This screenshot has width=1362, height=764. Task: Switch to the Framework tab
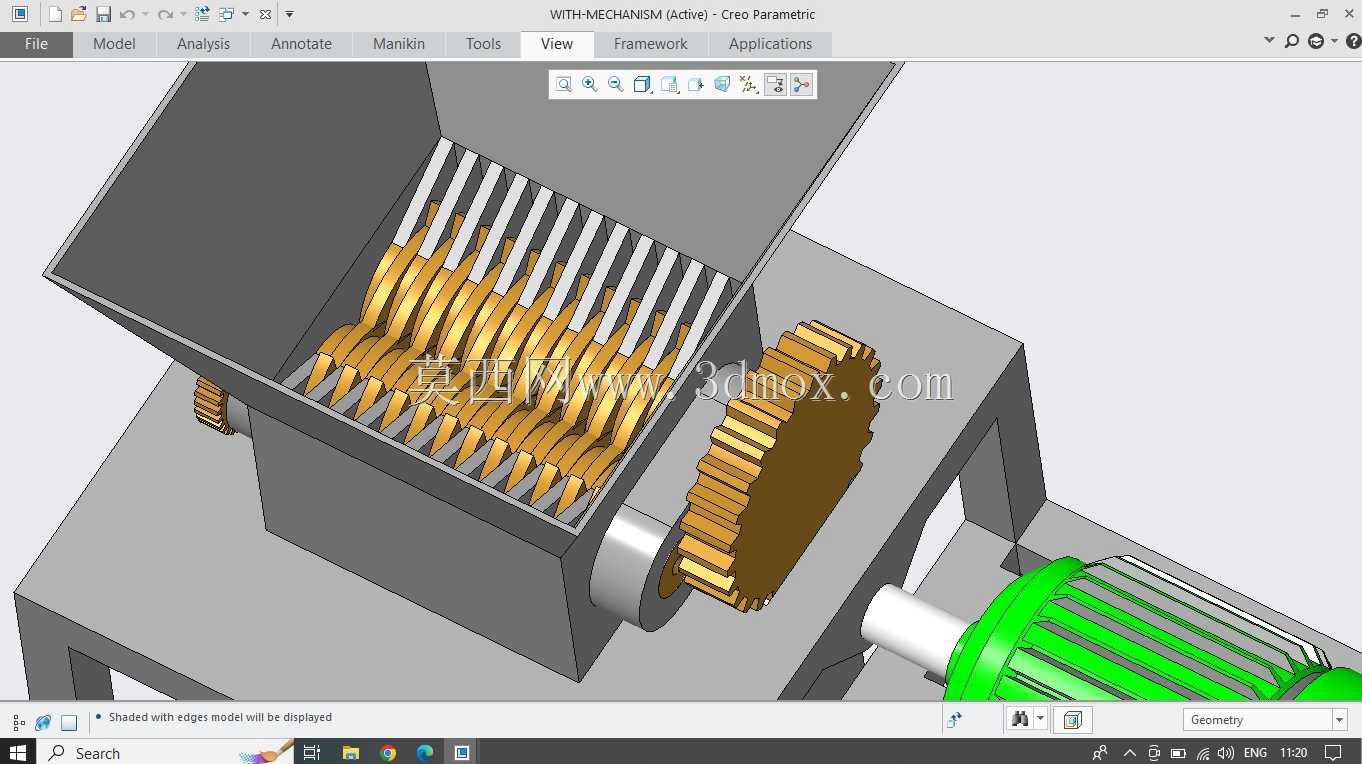[650, 44]
